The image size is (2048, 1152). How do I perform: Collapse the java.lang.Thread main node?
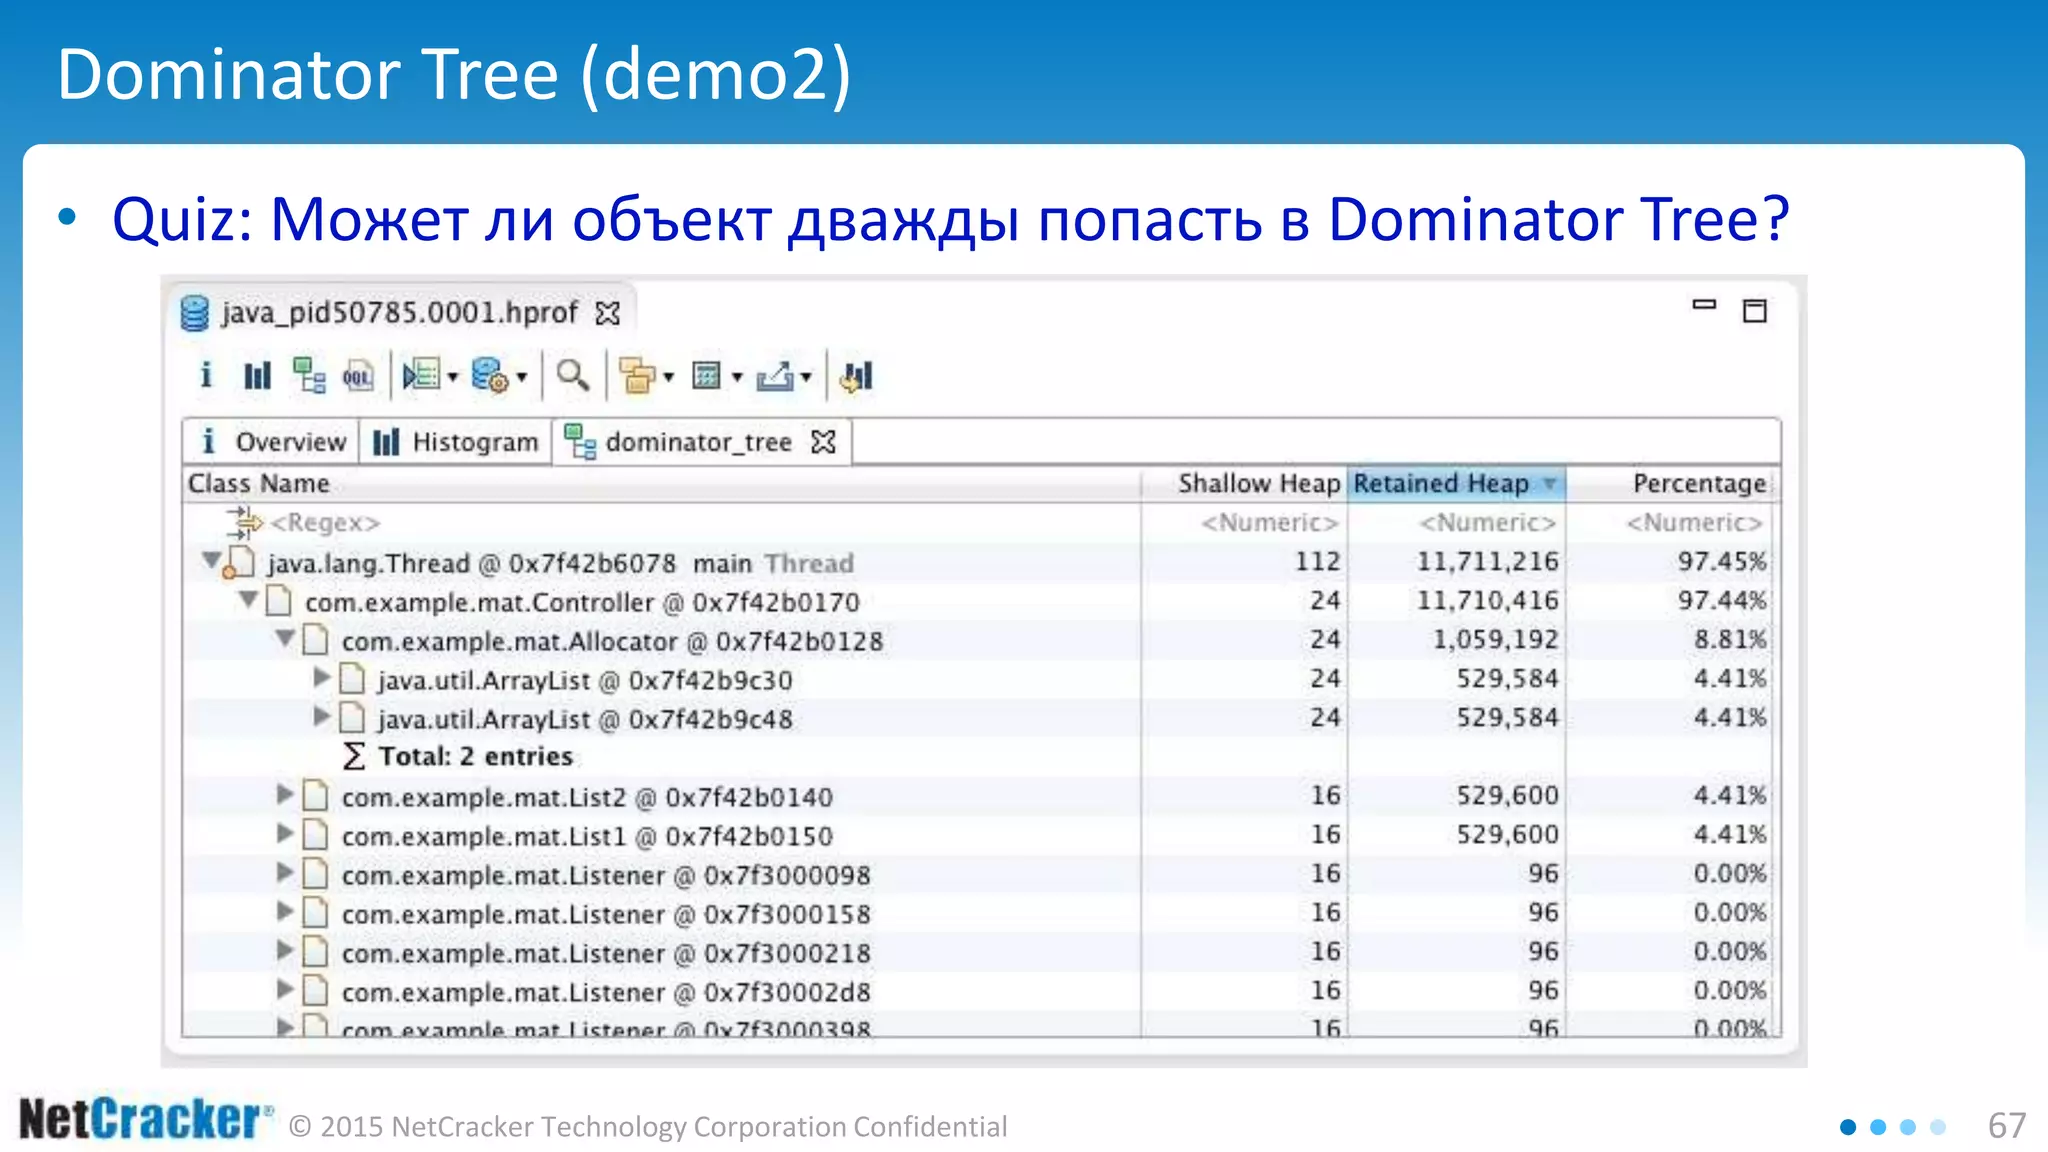click(211, 560)
